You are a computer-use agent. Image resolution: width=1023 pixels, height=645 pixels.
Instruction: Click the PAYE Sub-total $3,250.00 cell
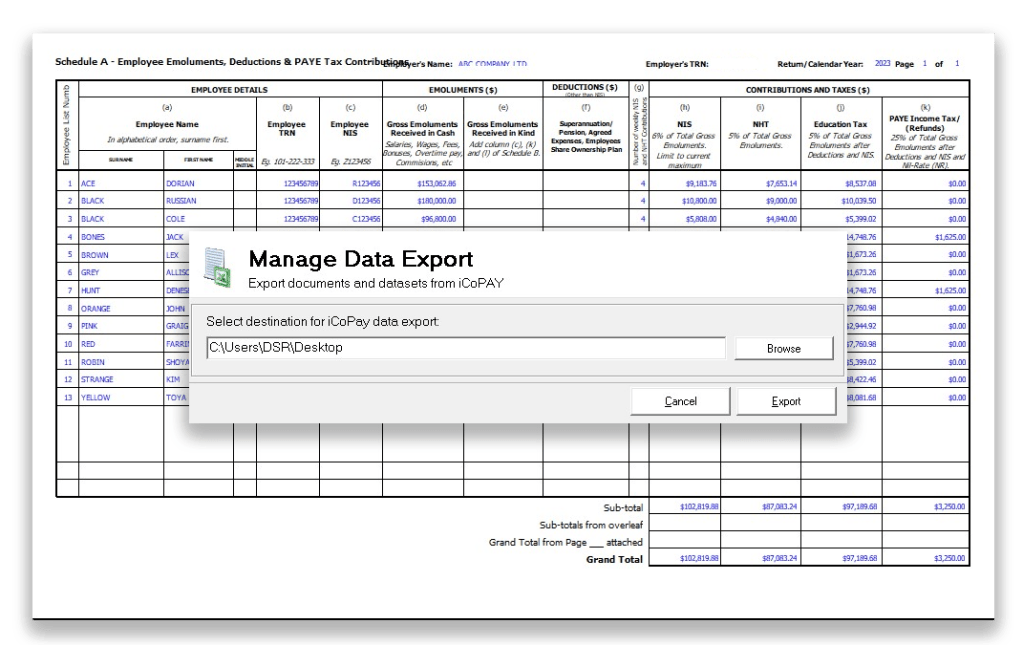click(925, 507)
